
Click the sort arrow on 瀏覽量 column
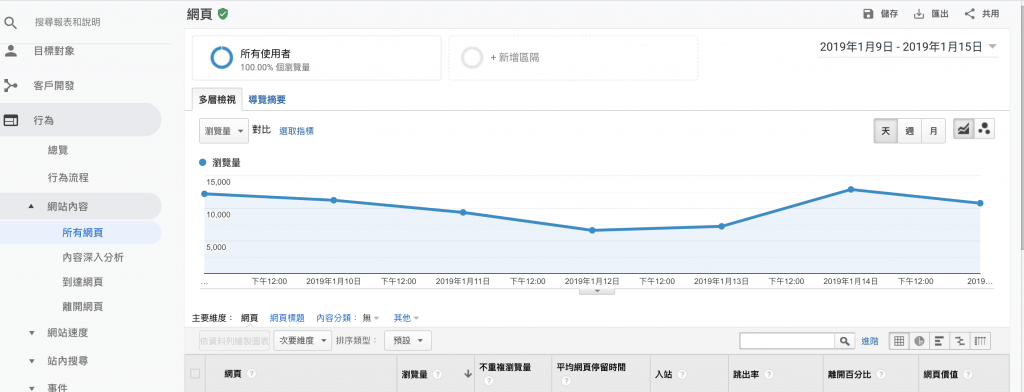click(468, 374)
